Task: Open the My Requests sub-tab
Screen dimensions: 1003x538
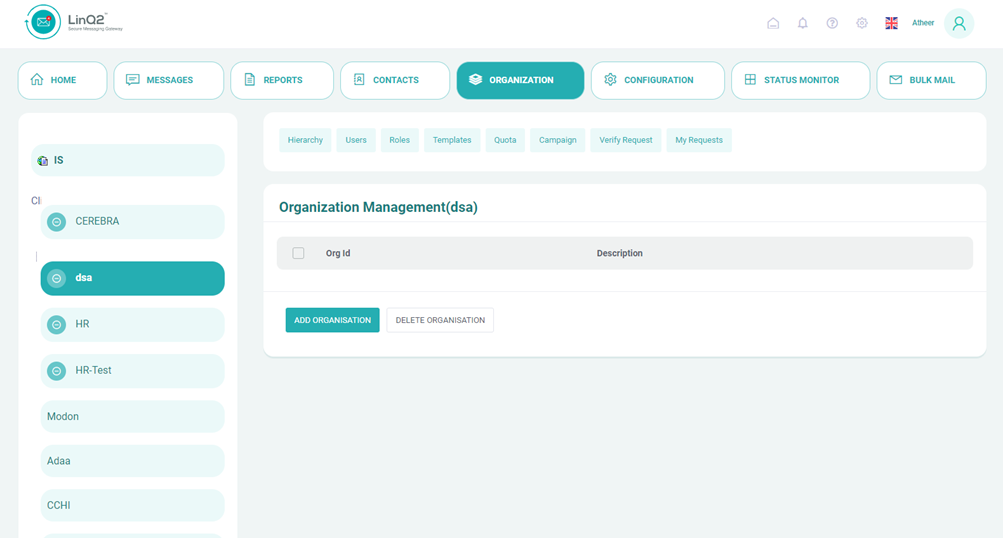Action: pyautogui.click(x=699, y=140)
